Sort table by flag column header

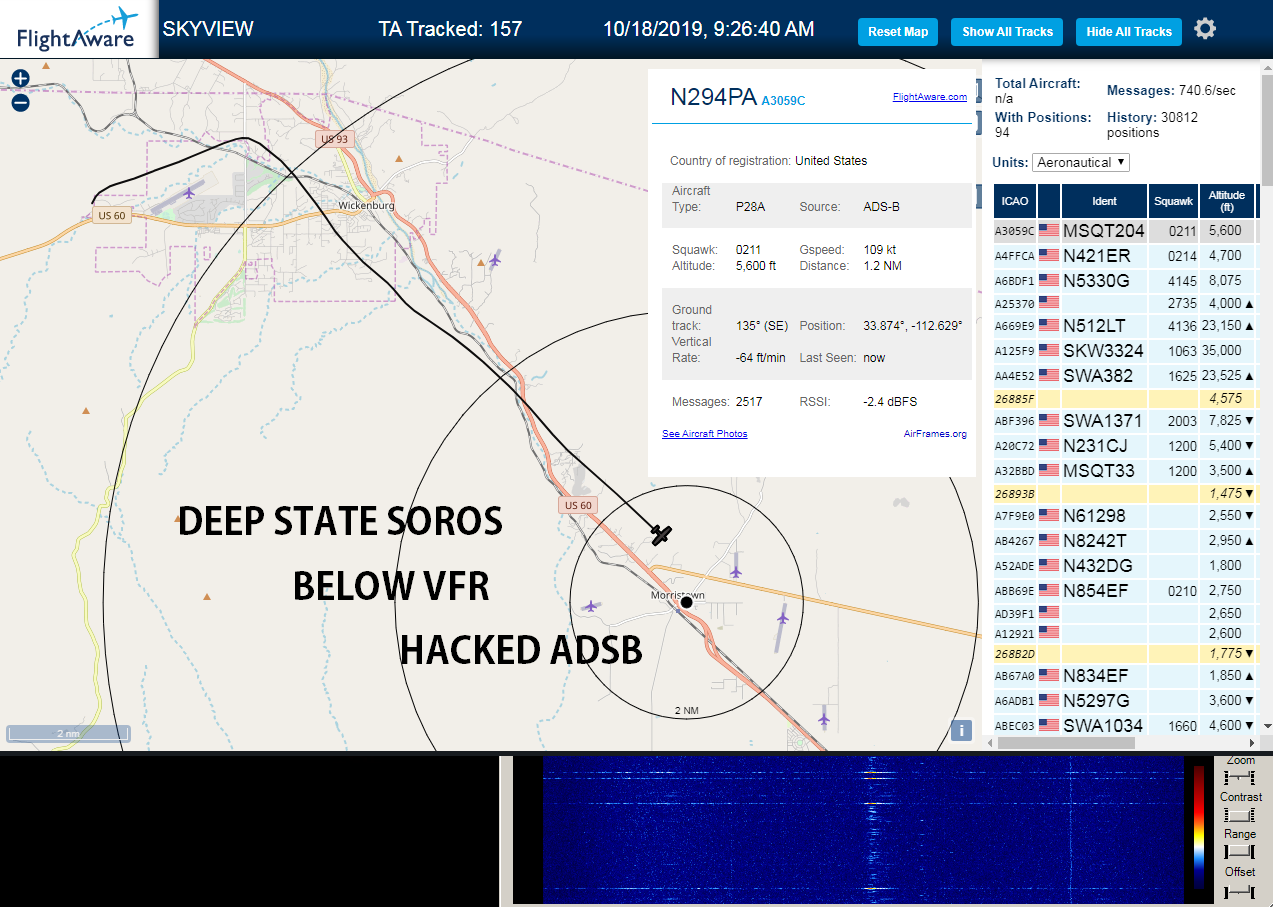[1049, 201]
